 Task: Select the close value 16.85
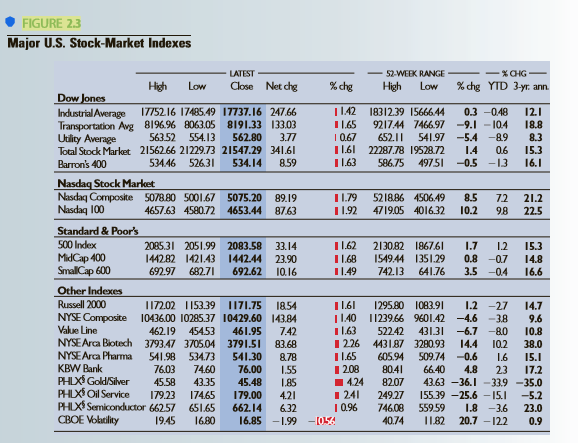(250, 421)
